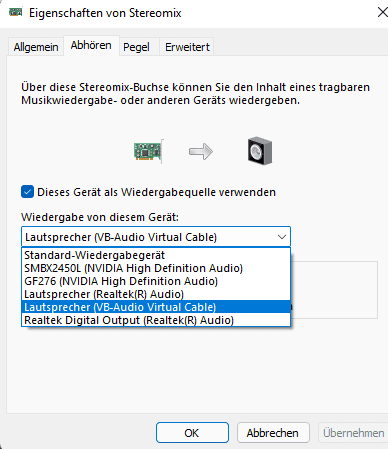Collapse the playback device combo box arrow
This screenshot has height=449, width=388.
(282, 237)
